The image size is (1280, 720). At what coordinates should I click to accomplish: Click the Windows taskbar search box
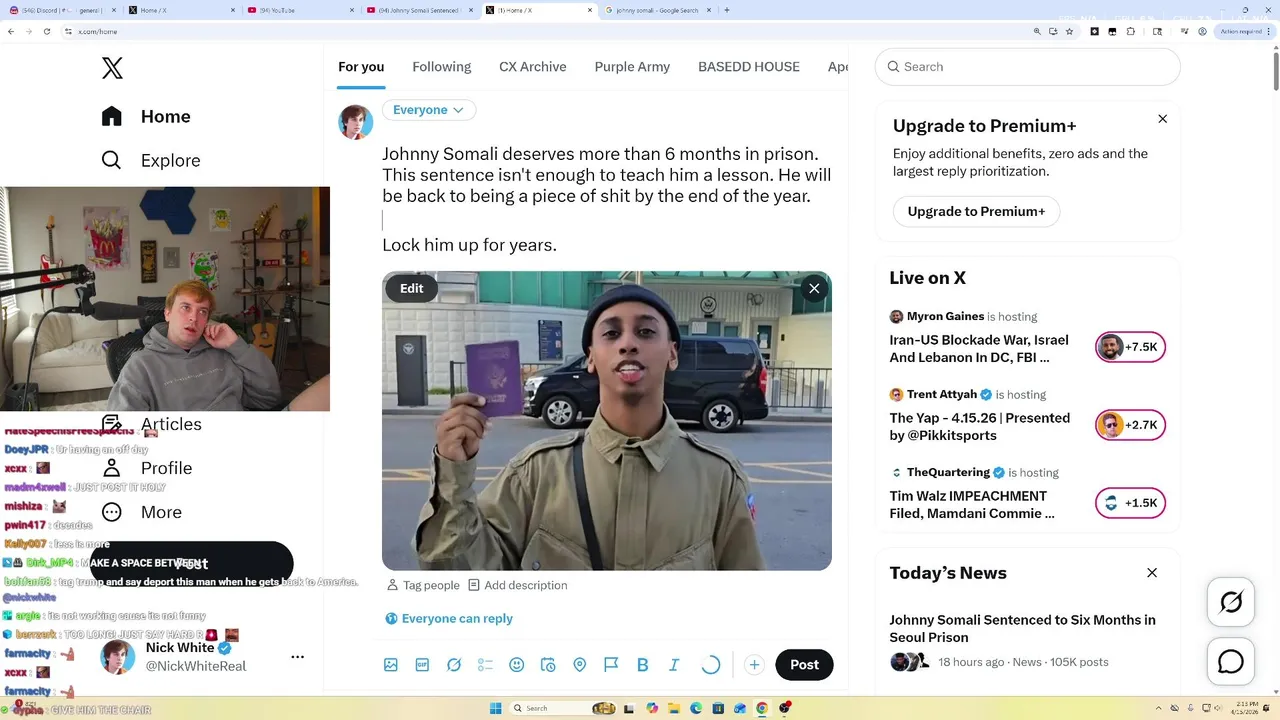pyautogui.click(x=563, y=708)
